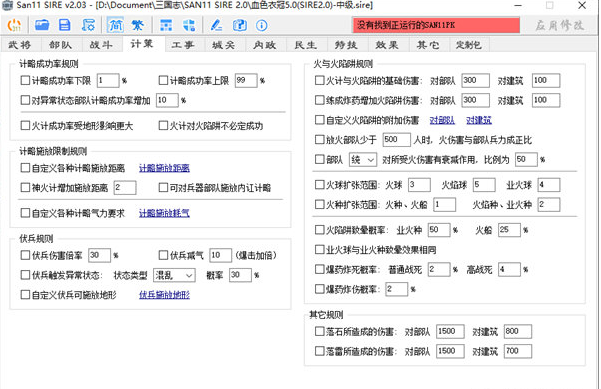
Task: Click the pen edit icon
Action: (x=216, y=25)
